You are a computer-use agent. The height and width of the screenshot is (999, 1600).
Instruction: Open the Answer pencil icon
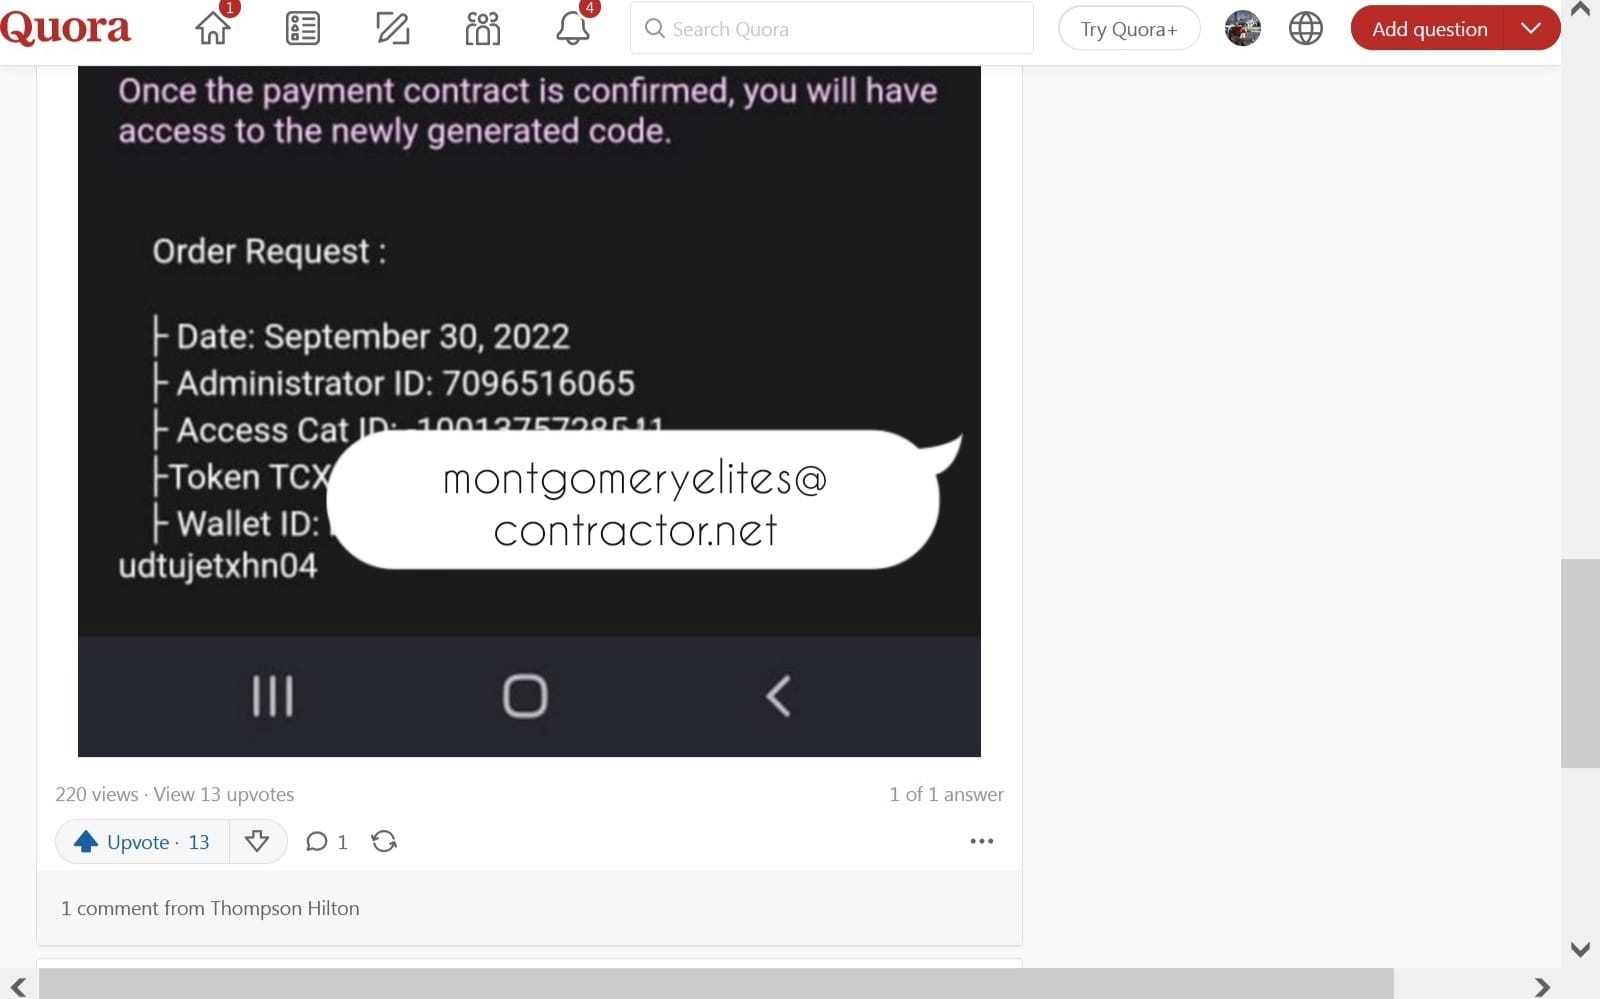(x=392, y=29)
